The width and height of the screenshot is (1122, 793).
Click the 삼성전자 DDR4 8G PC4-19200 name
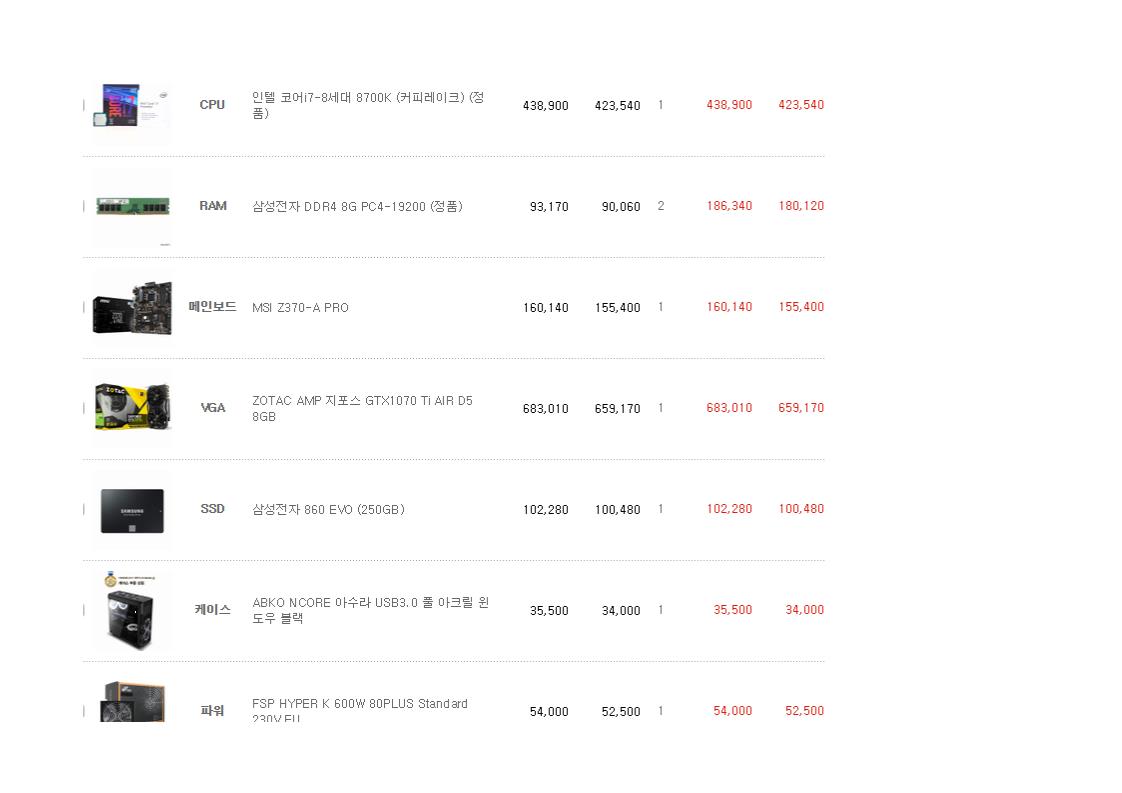[356, 207]
